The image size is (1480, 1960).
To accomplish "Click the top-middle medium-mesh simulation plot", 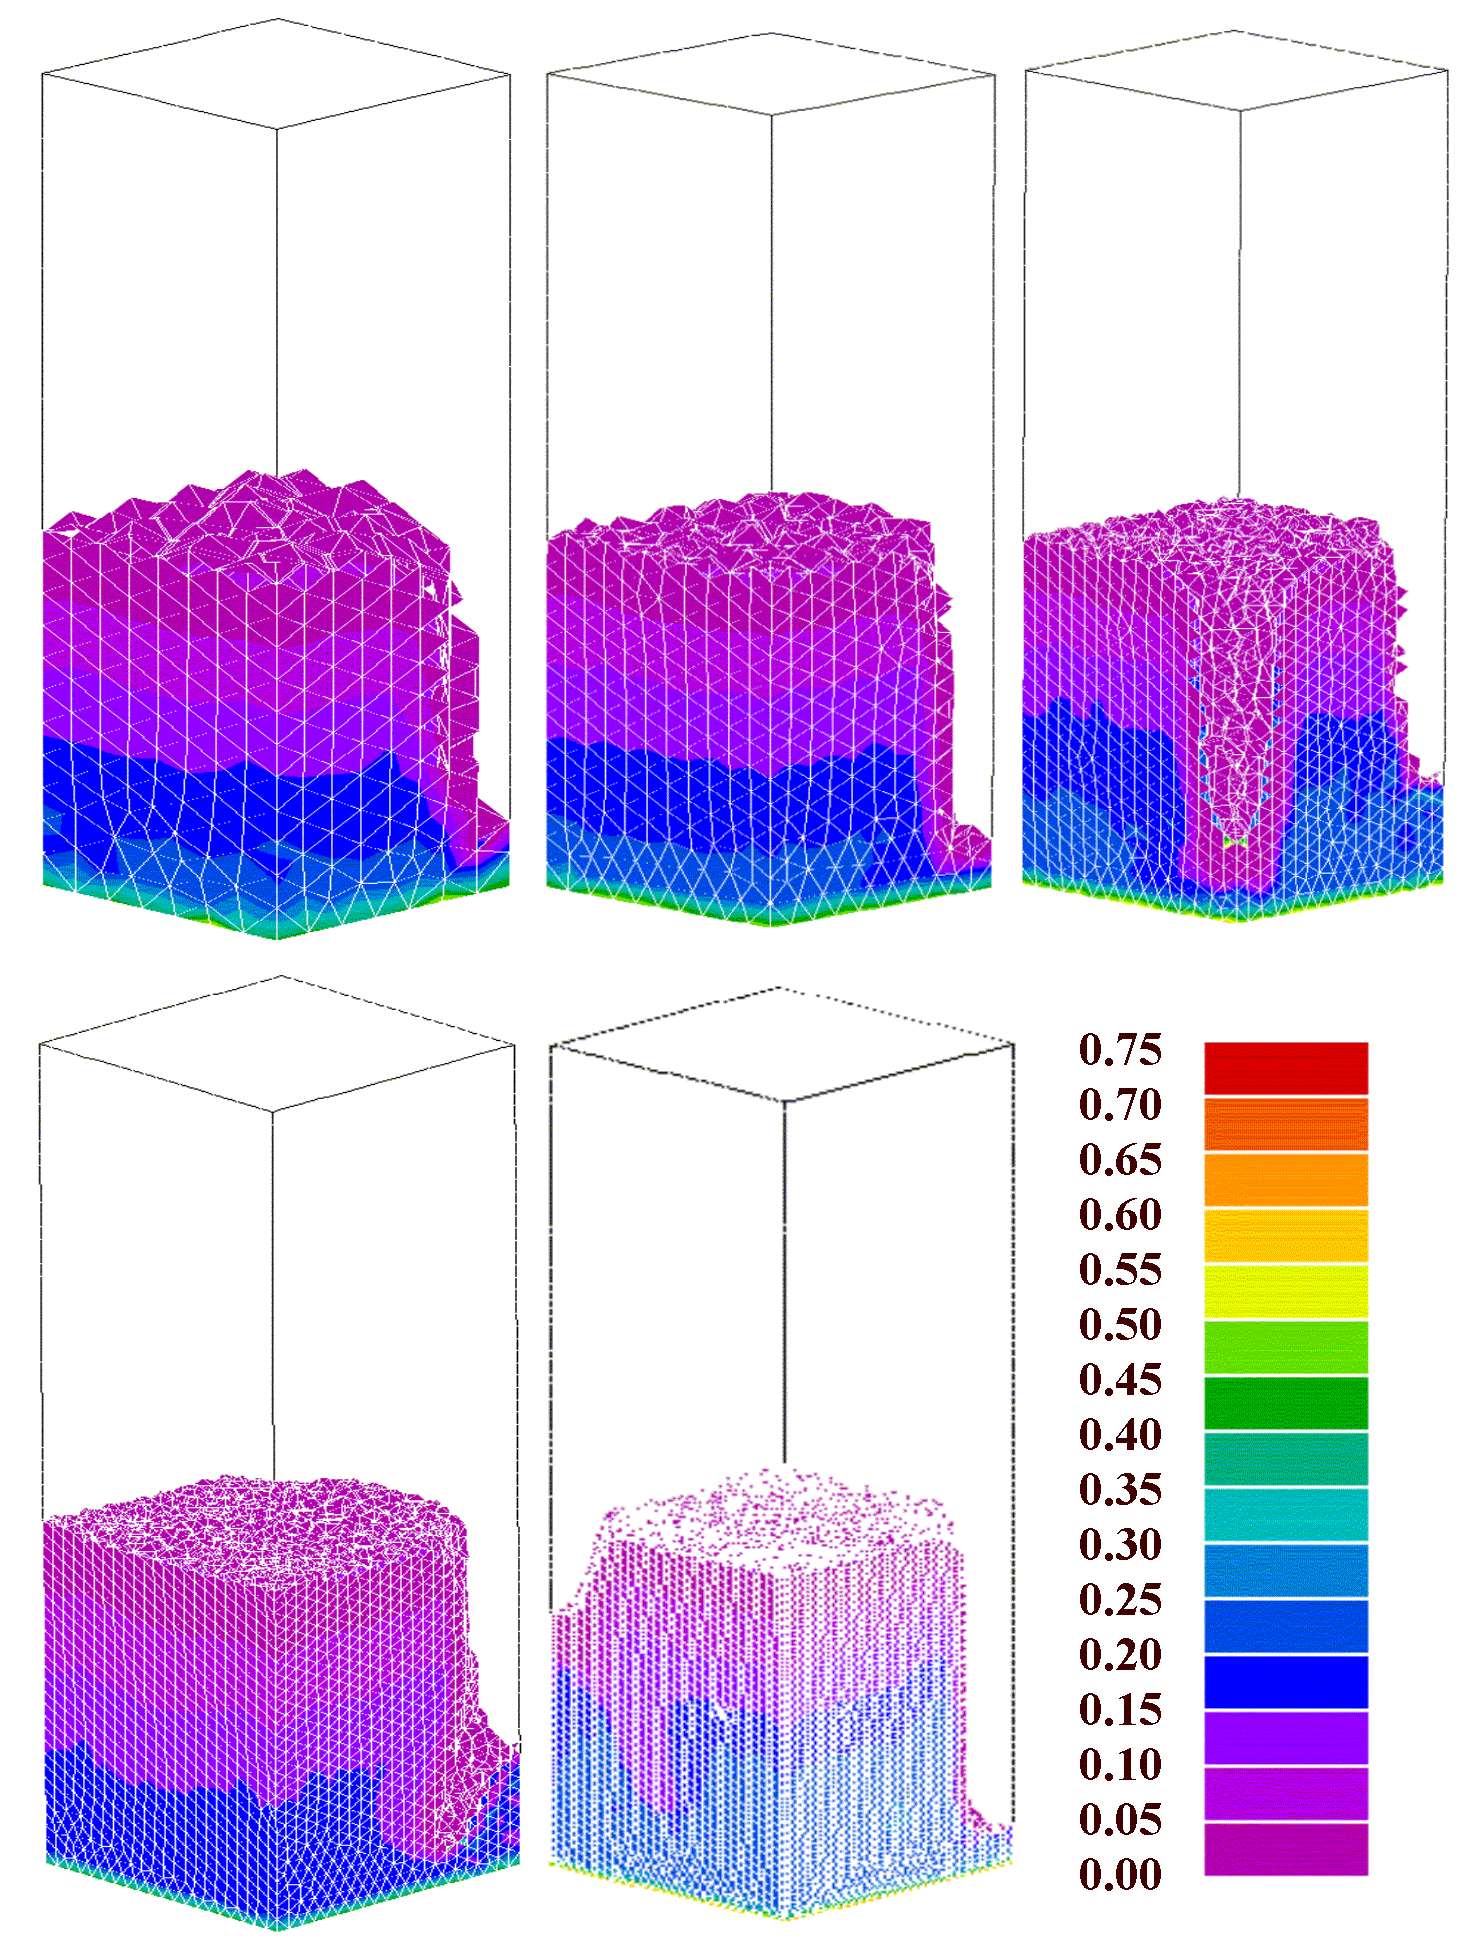I will tap(770, 480).
